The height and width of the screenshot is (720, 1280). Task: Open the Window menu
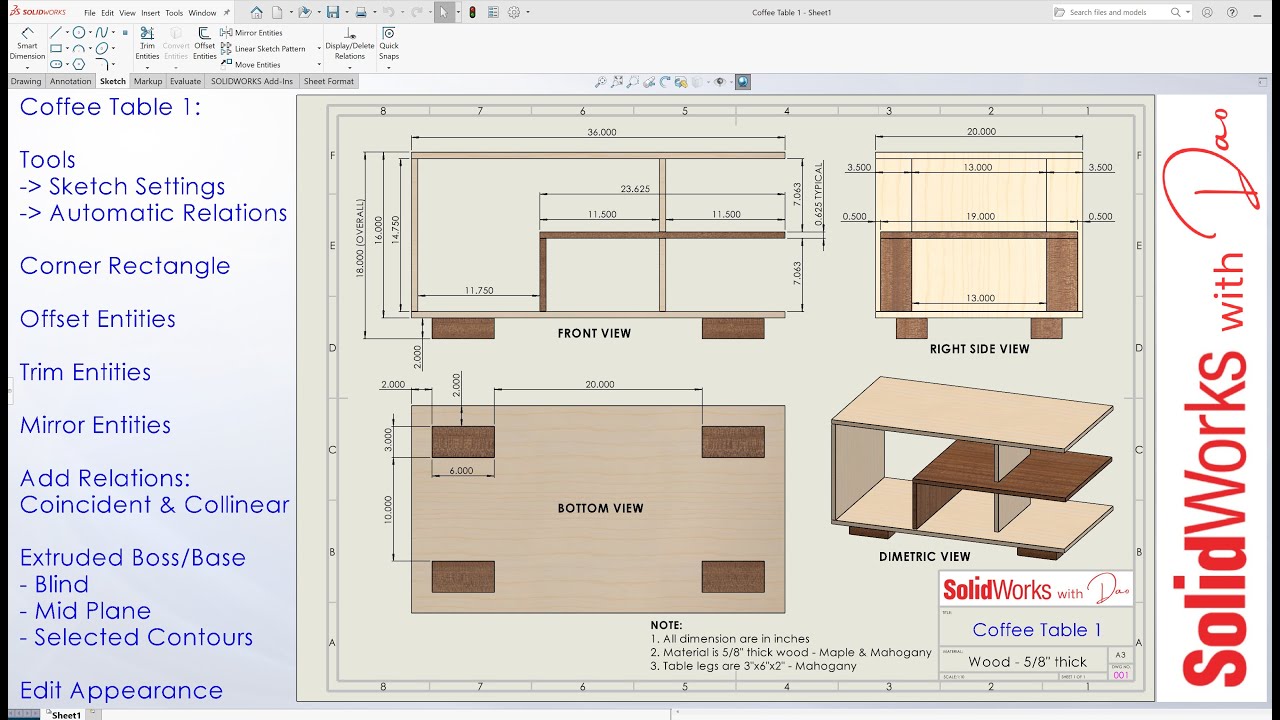tap(202, 13)
